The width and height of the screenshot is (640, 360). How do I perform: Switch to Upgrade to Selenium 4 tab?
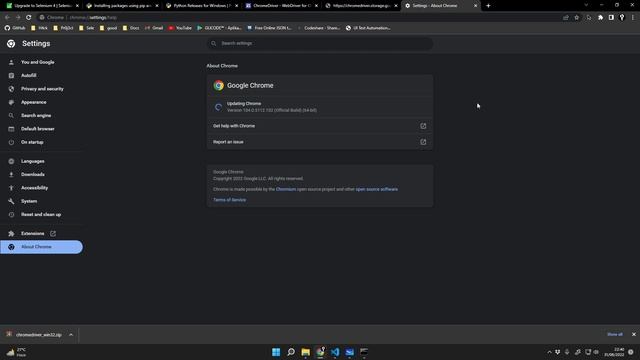43,6
